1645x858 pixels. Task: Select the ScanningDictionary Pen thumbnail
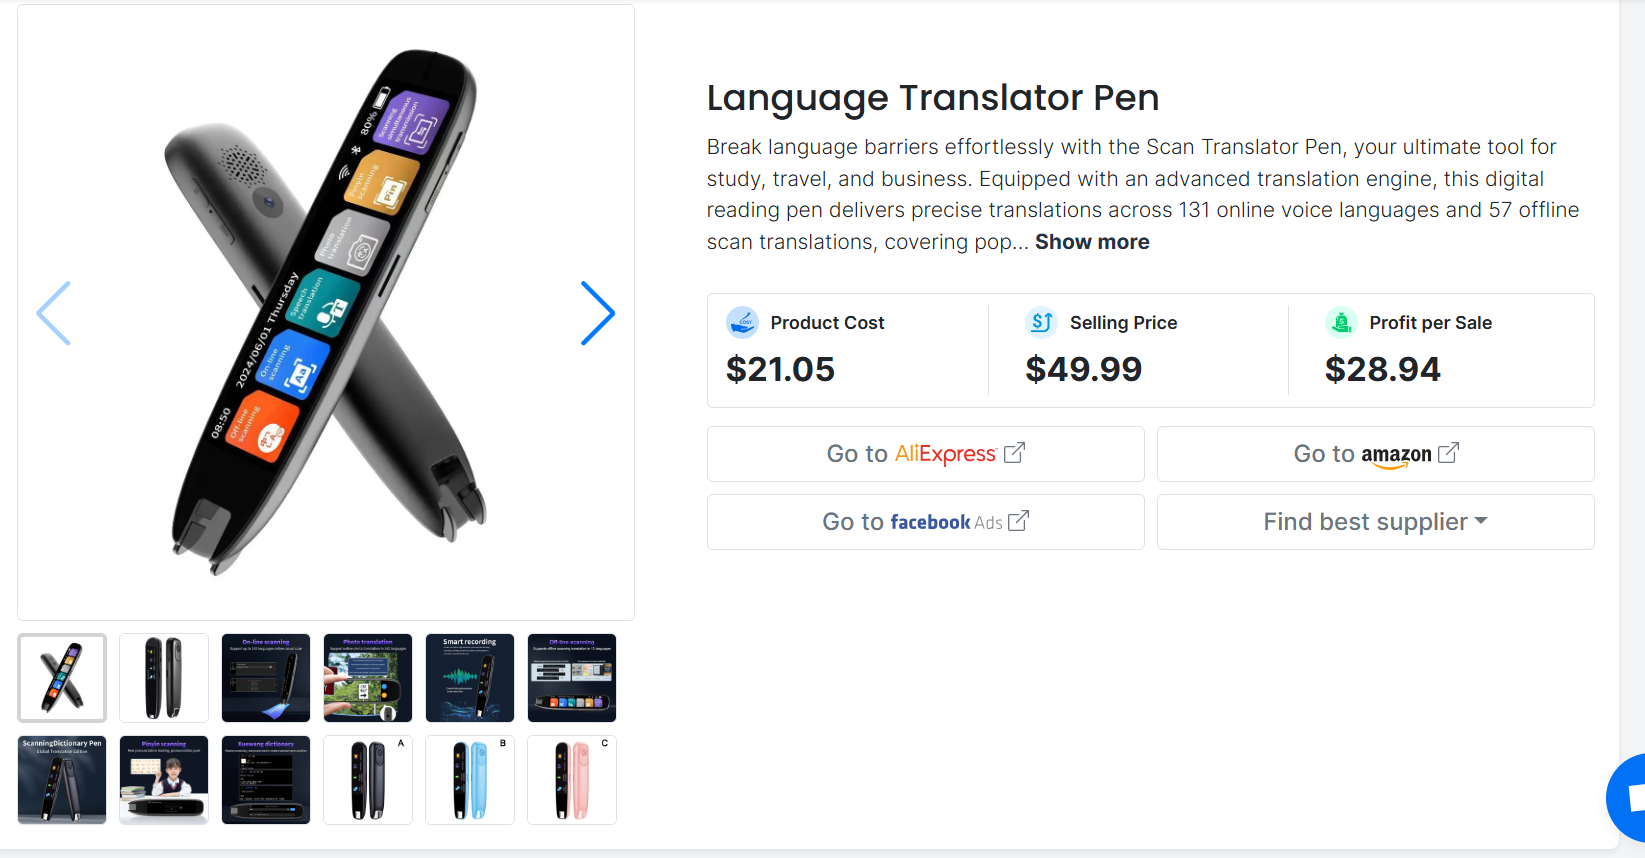(62, 780)
